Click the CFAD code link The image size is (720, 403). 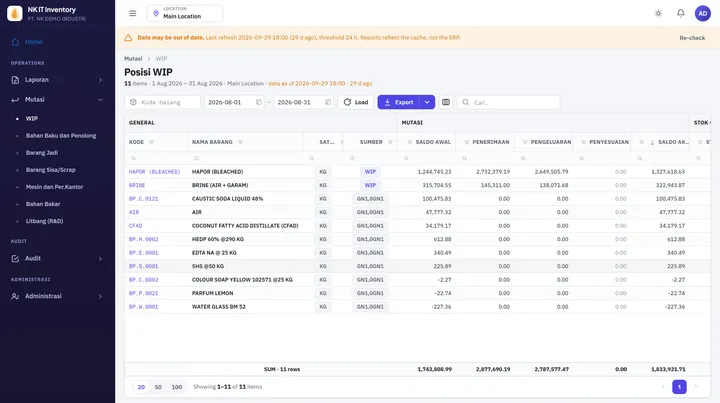click(x=135, y=226)
